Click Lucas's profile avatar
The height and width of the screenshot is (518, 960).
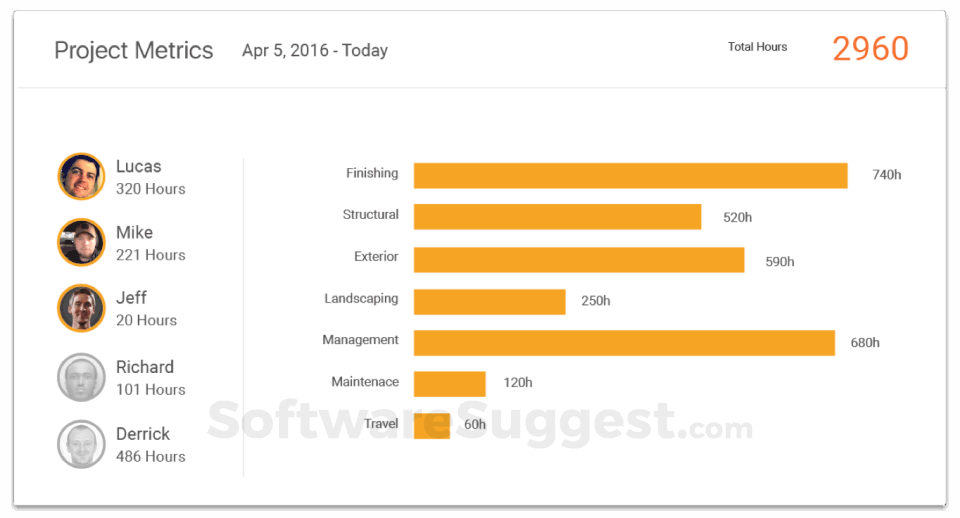point(81,176)
